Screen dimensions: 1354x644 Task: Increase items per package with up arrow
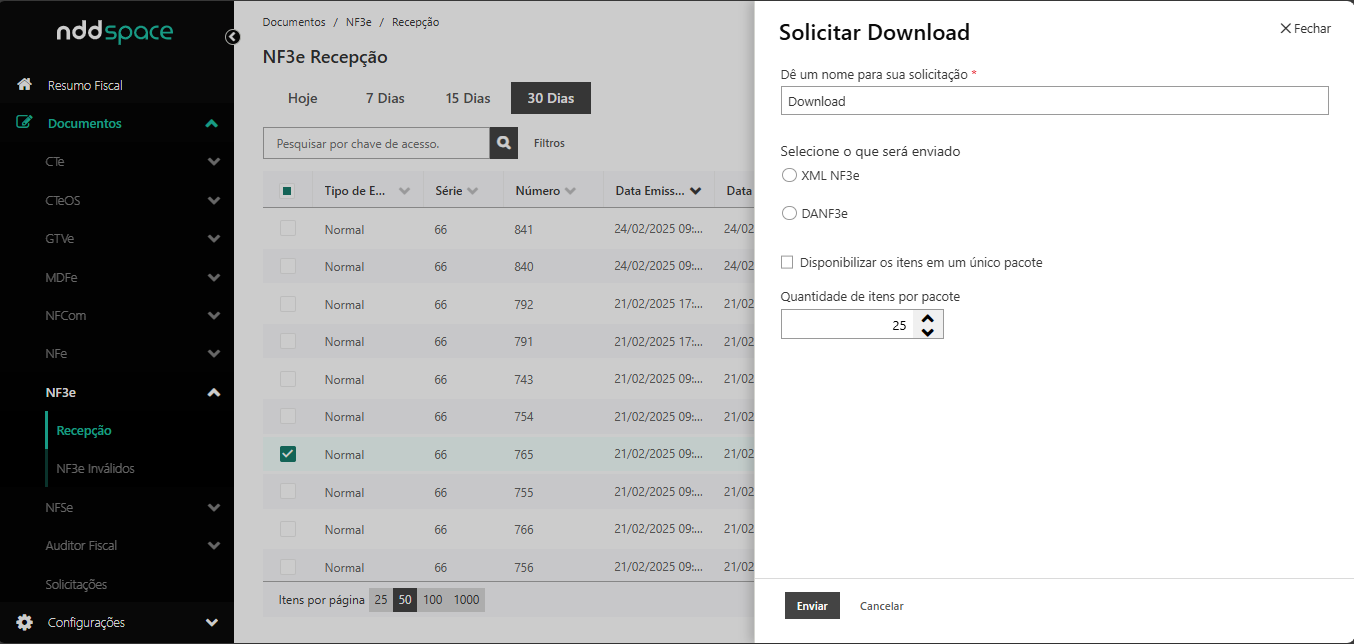[x=928, y=318]
